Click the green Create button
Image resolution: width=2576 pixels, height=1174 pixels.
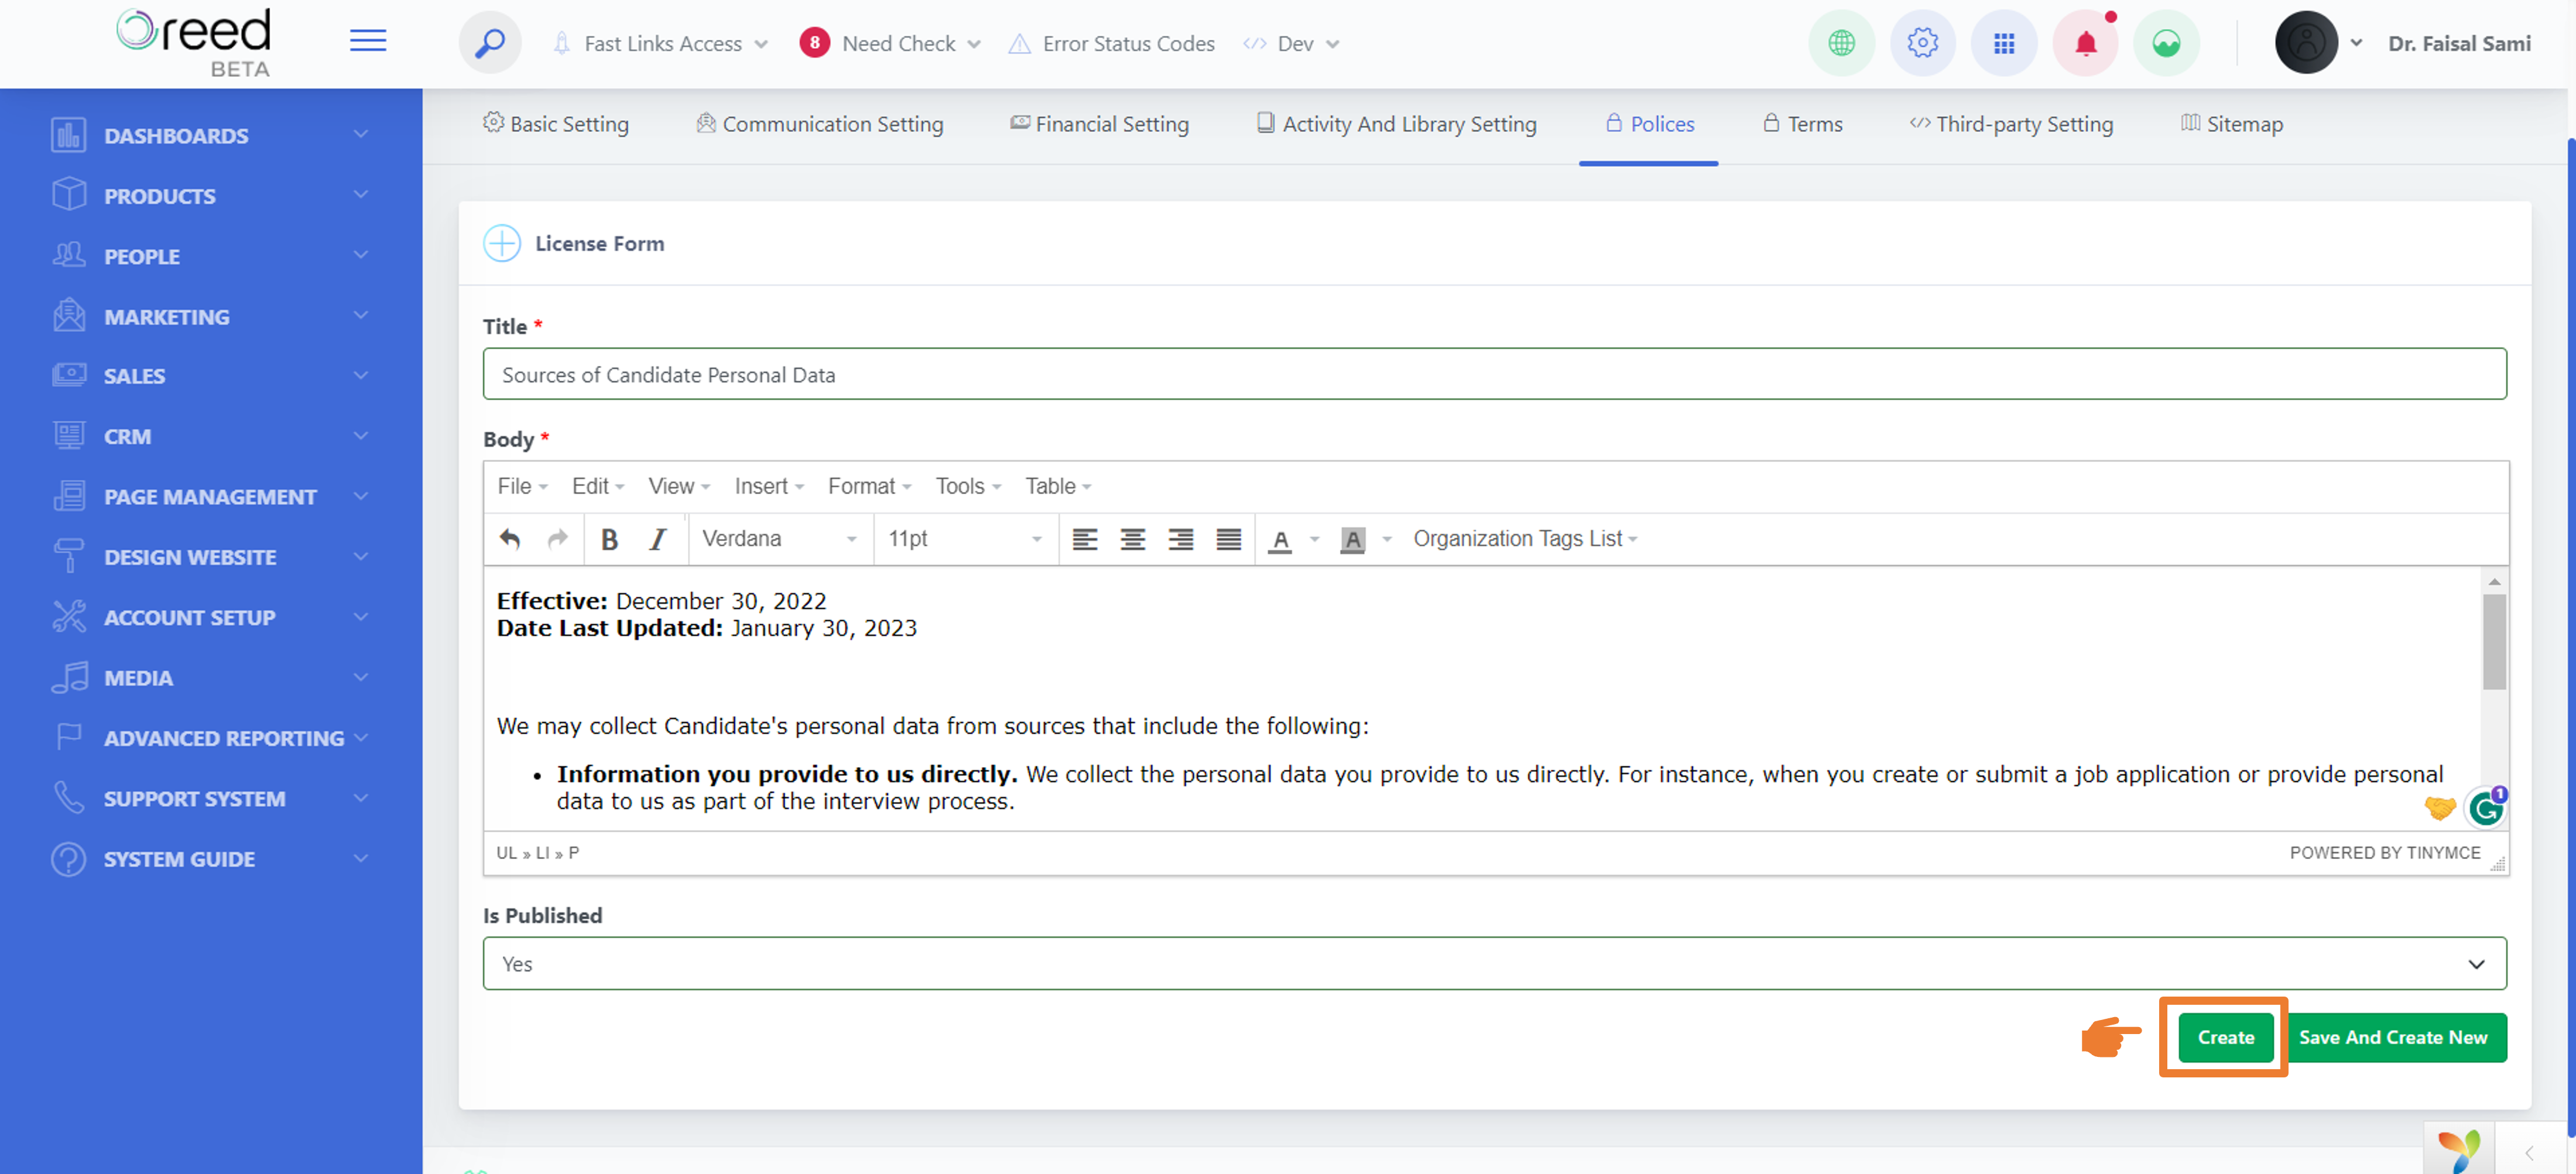(x=2225, y=1037)
